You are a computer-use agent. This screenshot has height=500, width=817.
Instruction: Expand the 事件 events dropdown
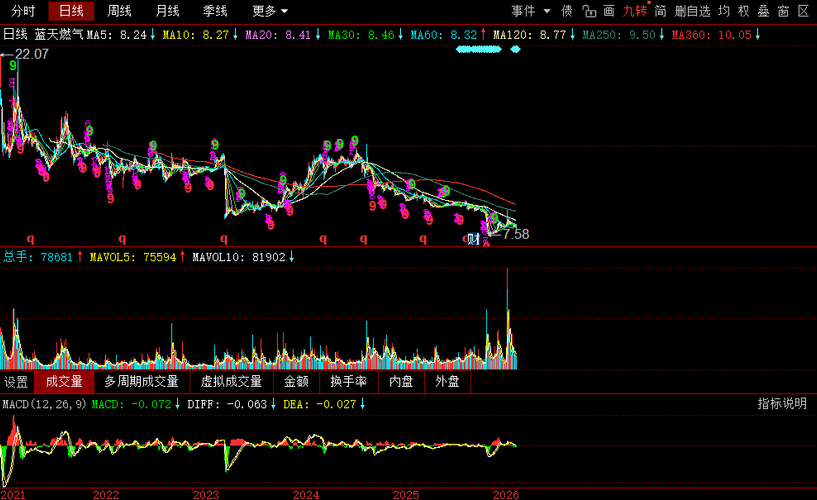(x=531, y=11)
